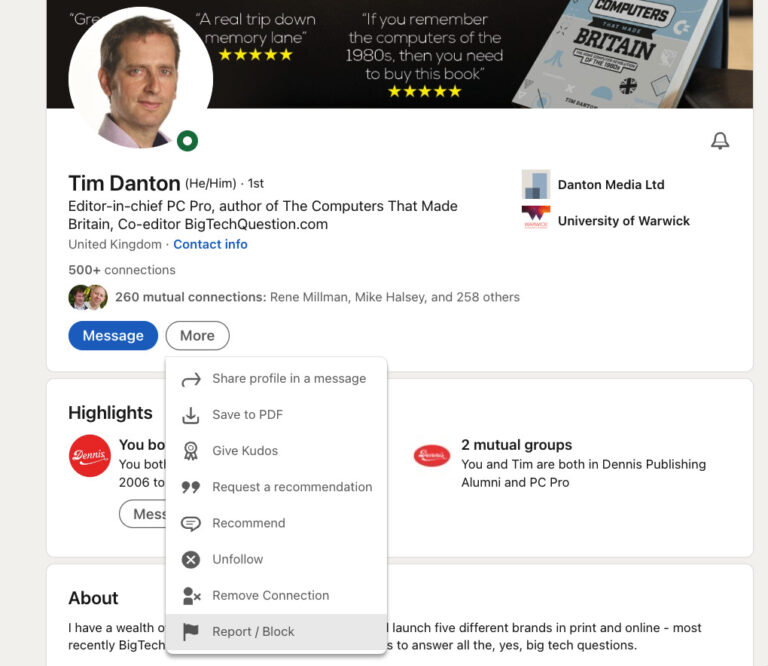Screen dimensions: 768x666
Task: Select Recommend from the More menu
Action: click(276, 523)
